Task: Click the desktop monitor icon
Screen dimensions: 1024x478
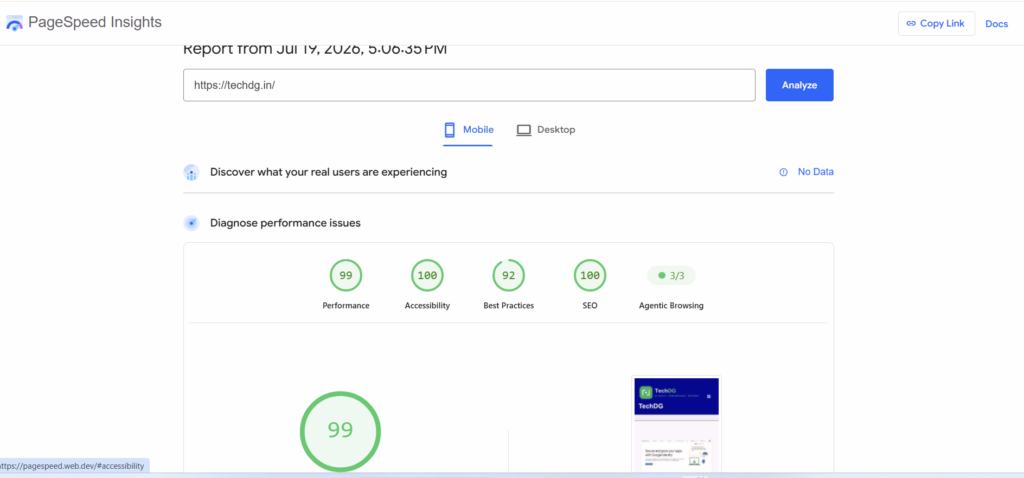Action: coord(524,130)
